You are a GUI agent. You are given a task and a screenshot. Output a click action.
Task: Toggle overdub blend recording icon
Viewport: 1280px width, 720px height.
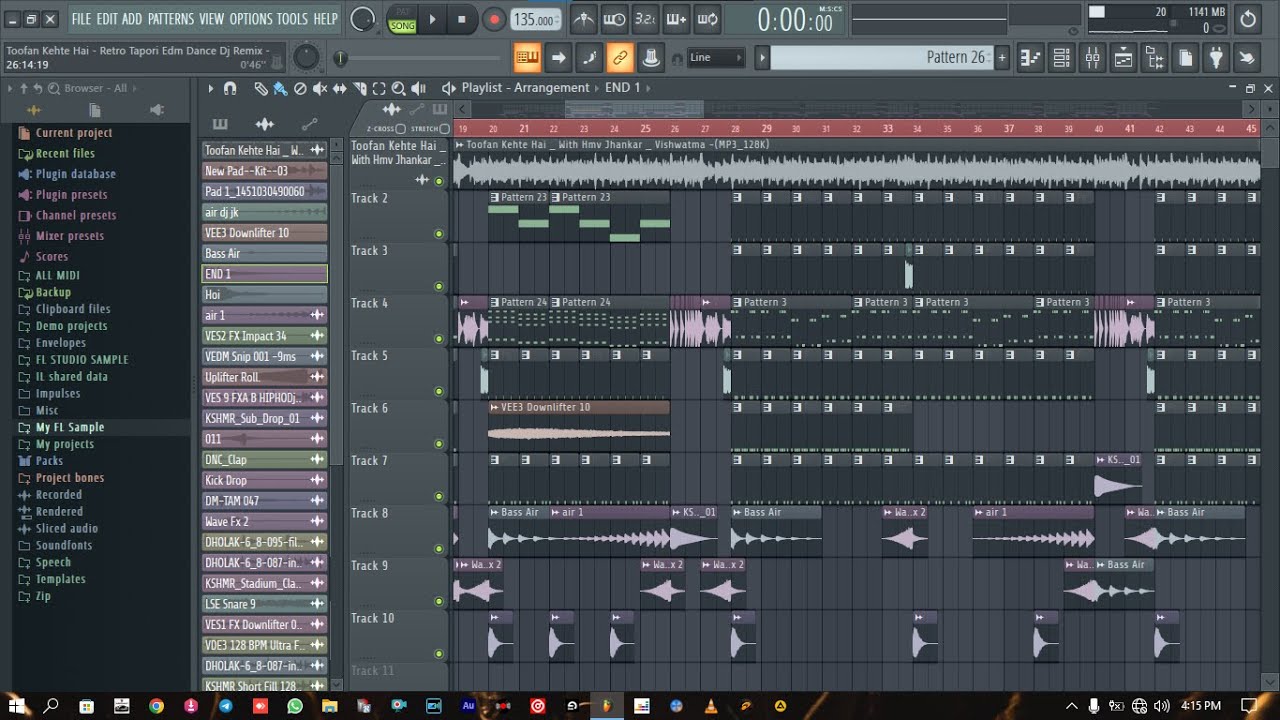pos(677,19)
